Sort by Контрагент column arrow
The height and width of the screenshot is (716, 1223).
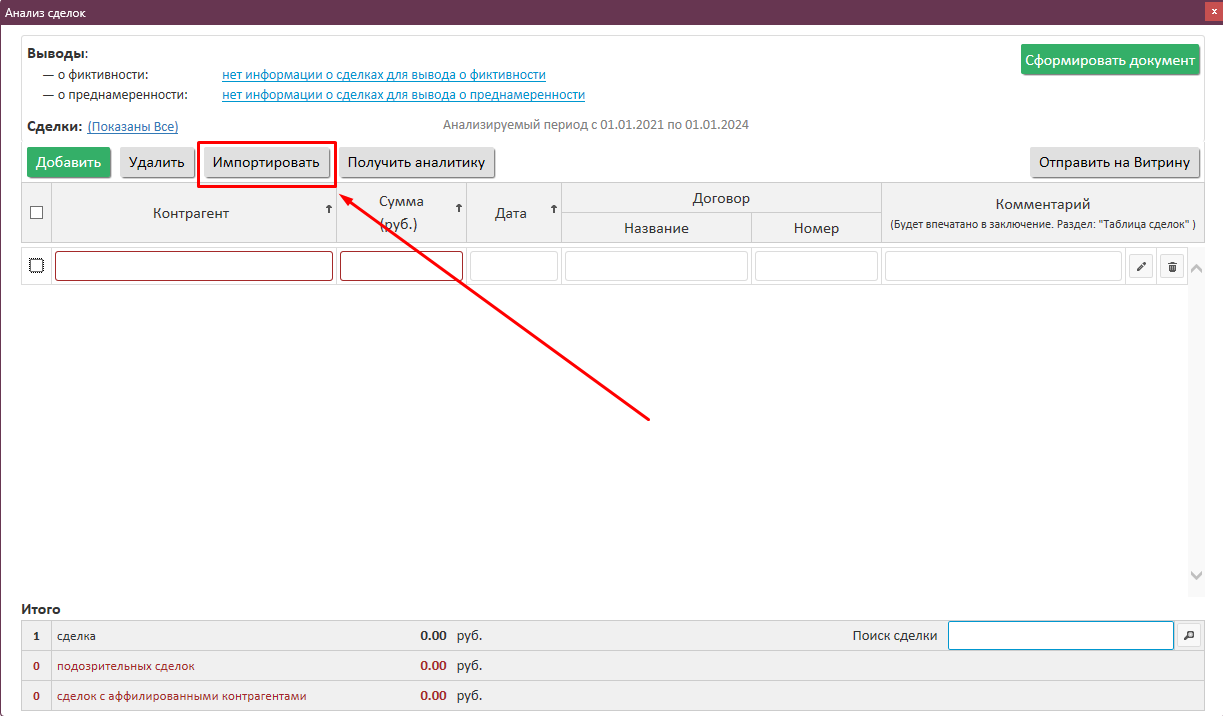coord(328,209)
